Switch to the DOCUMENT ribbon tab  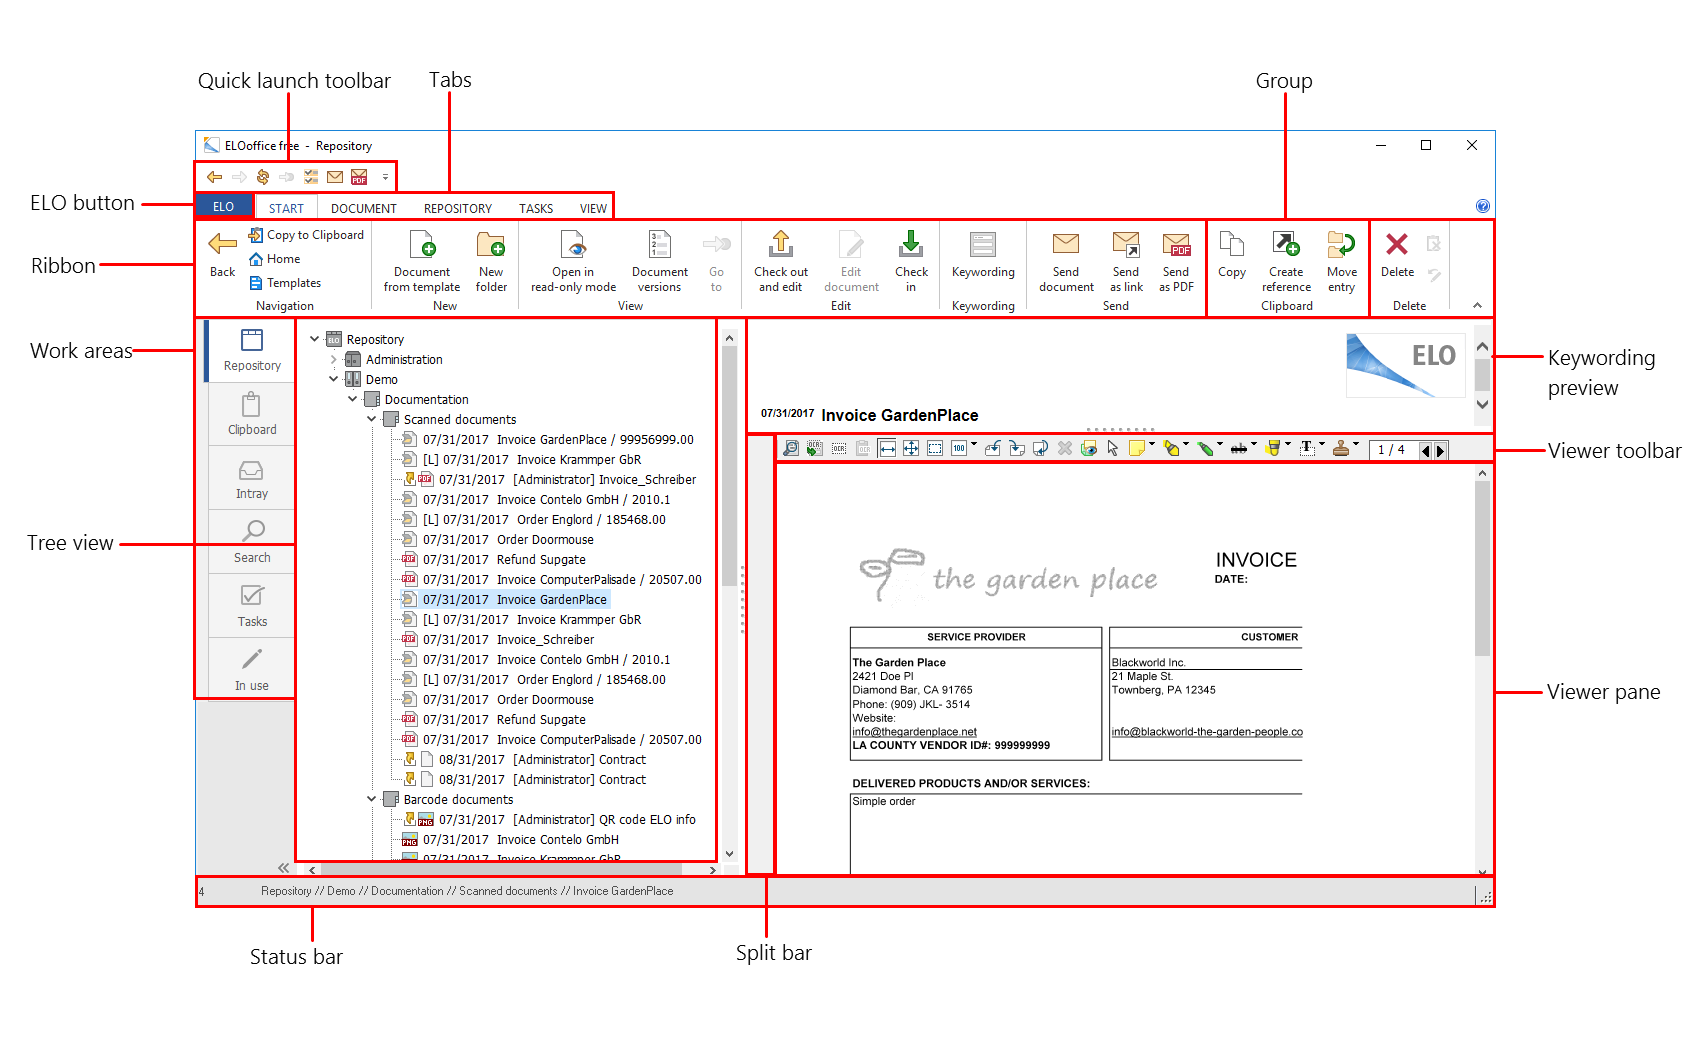tap(364, 208)
